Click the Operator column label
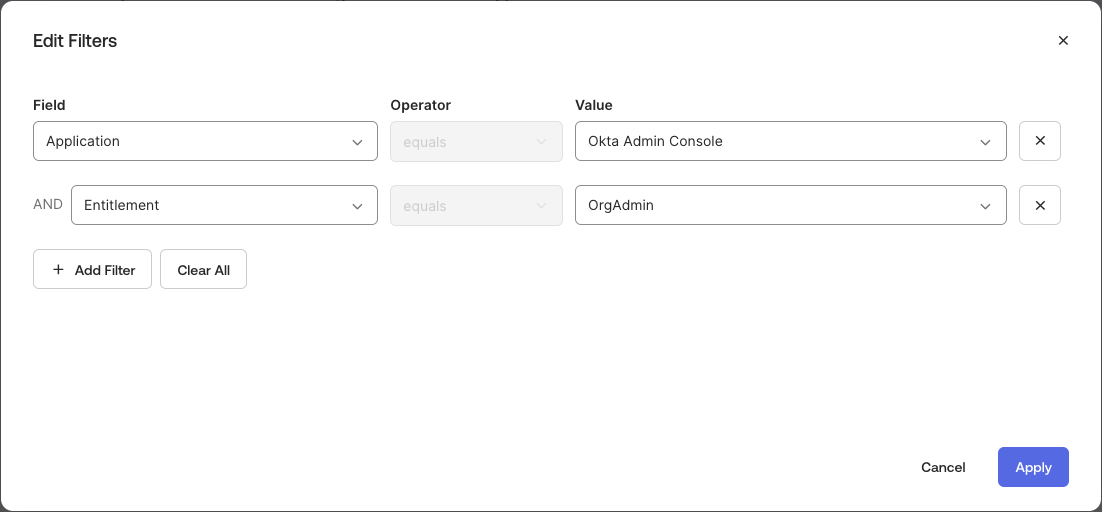The height and width of the screenshot is (512, 1102). (x=420, y=105)
